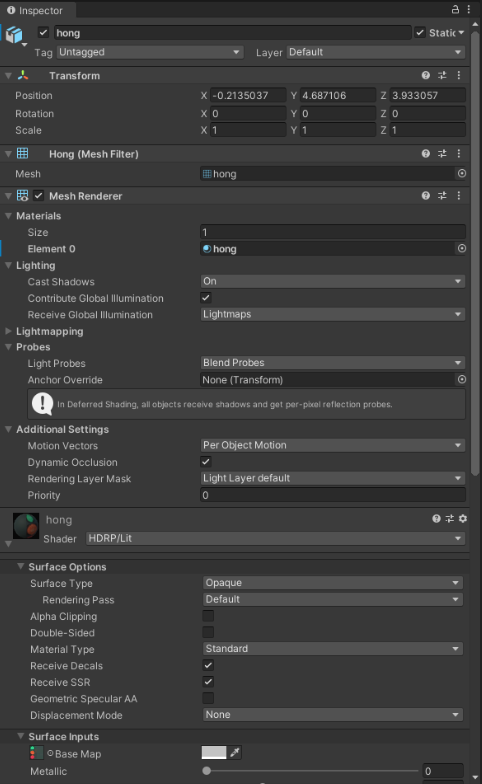This screenshot has width=482, height=784.
Task: Open Mesh Renderer presets icon
Action: 442,196
